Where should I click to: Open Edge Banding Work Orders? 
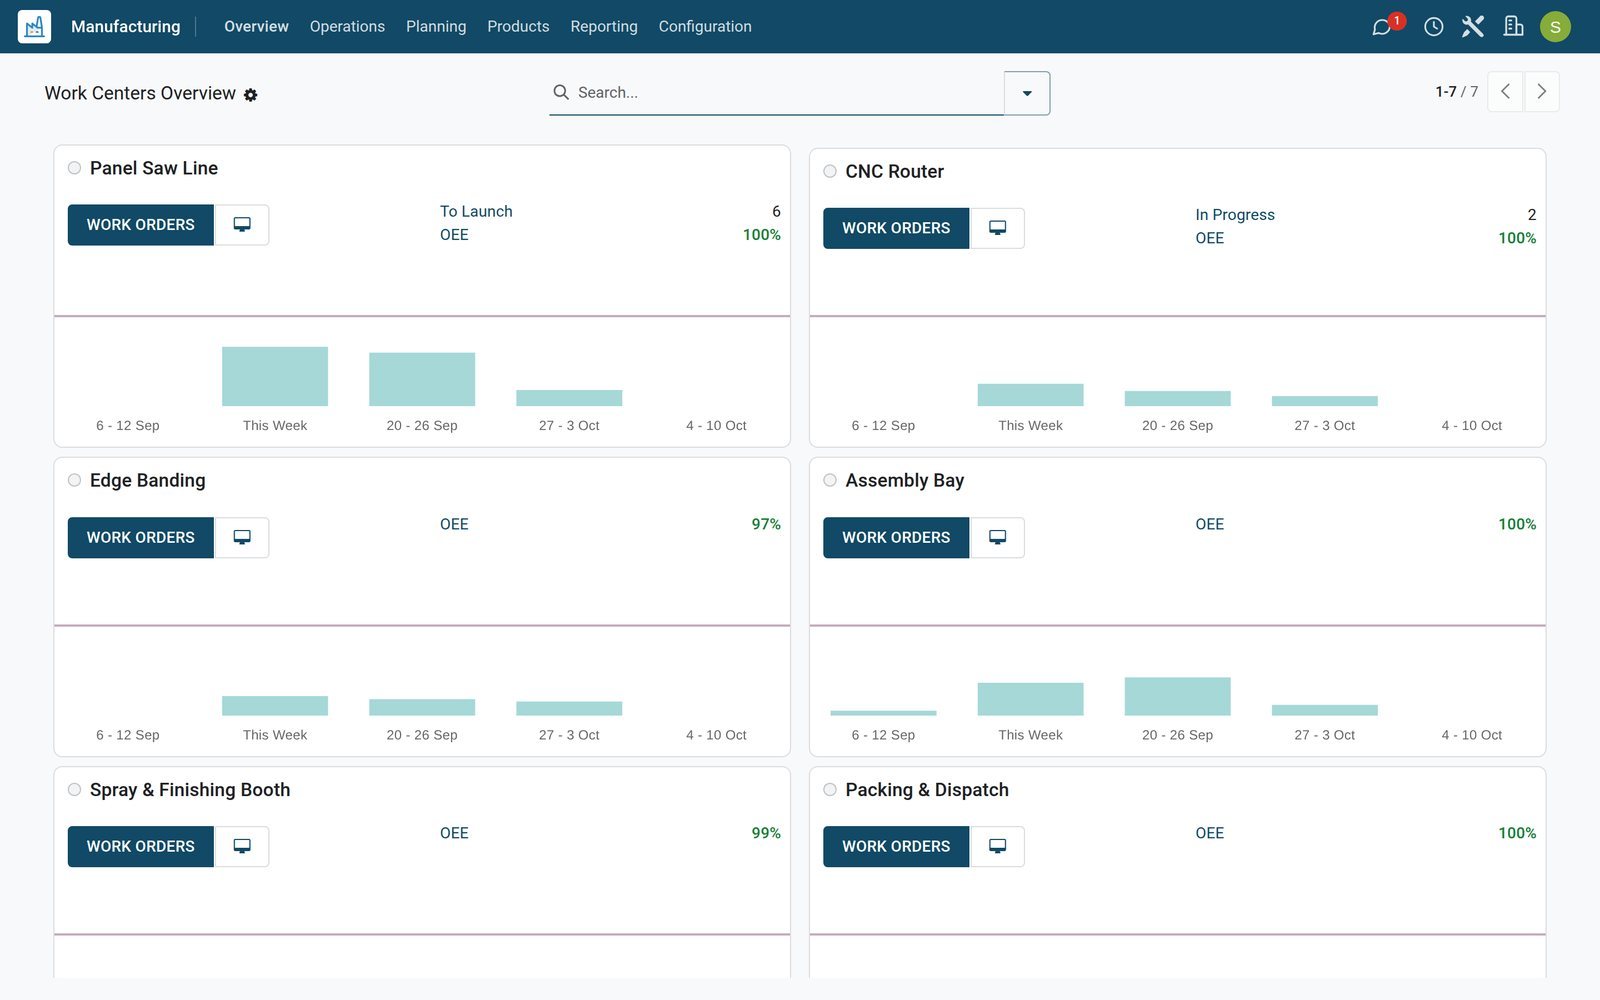tap(141, 538)
